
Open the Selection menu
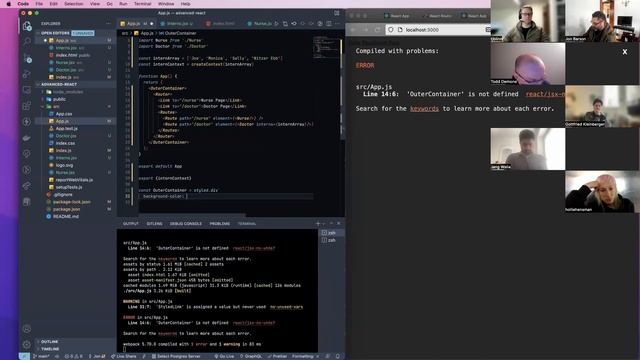(x=74, y=4)
